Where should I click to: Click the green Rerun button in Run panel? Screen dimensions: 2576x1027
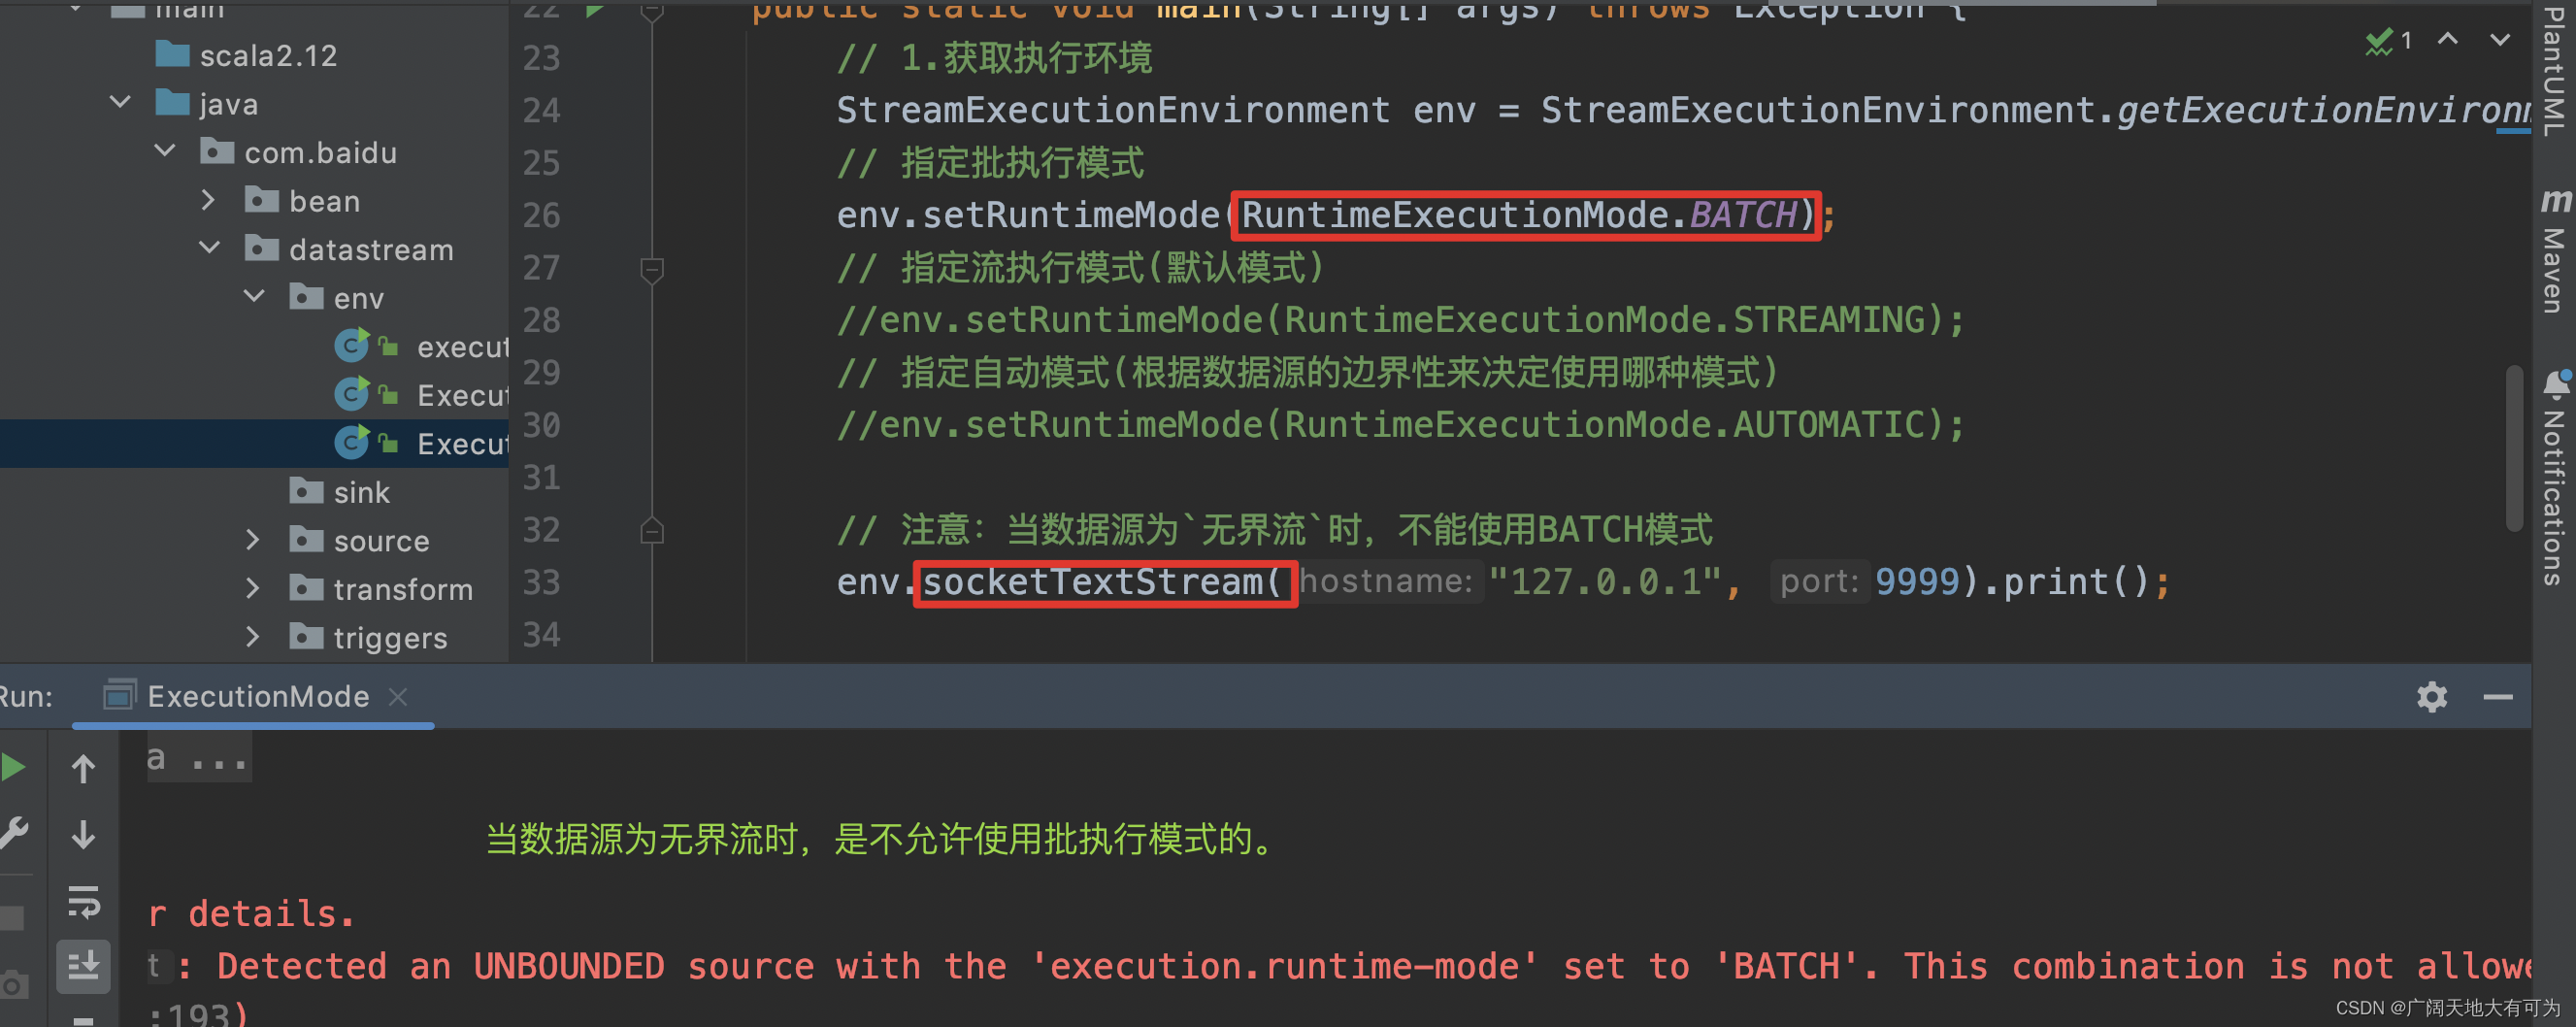12,767
